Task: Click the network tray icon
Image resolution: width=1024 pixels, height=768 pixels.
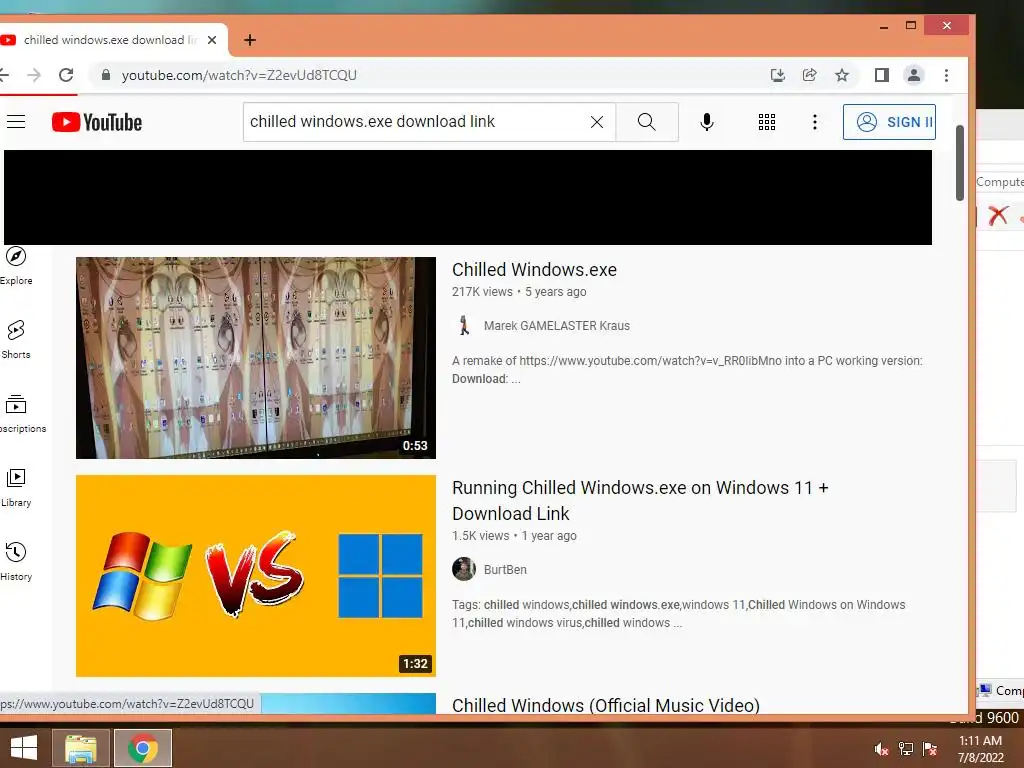Action: 906,749
